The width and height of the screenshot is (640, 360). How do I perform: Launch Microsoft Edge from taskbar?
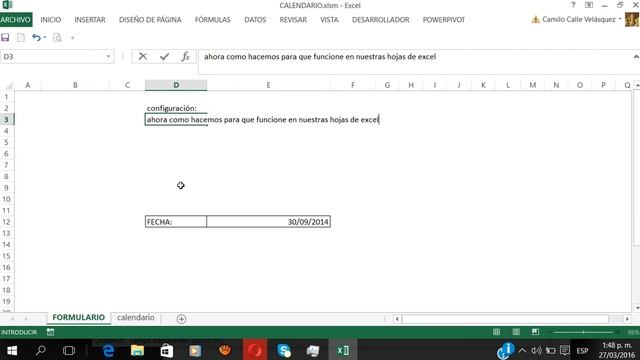108,350
